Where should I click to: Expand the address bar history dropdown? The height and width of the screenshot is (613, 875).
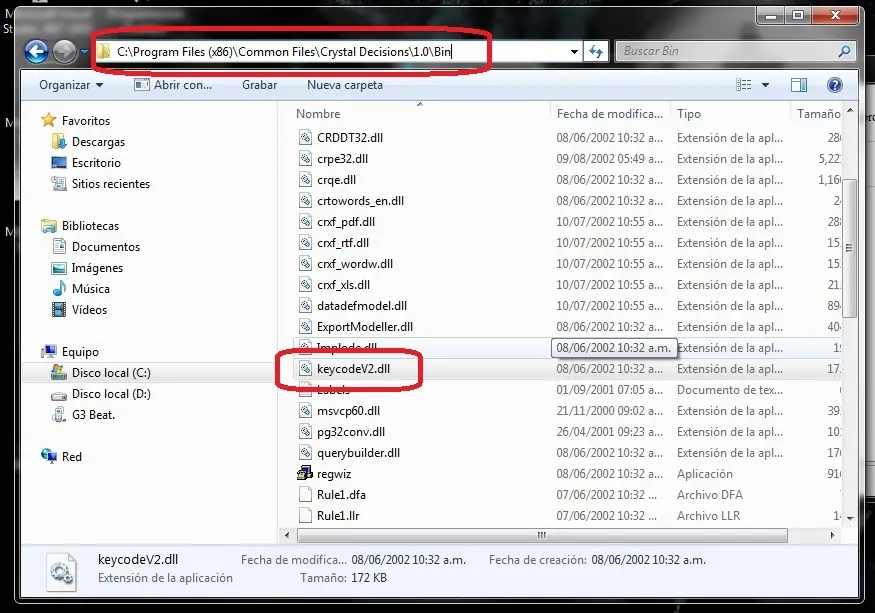click(x=574, y=52)
